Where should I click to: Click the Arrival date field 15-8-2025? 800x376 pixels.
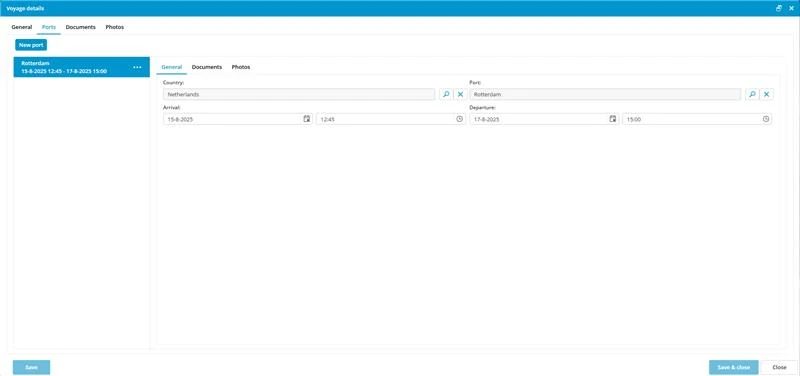[238, 119]
